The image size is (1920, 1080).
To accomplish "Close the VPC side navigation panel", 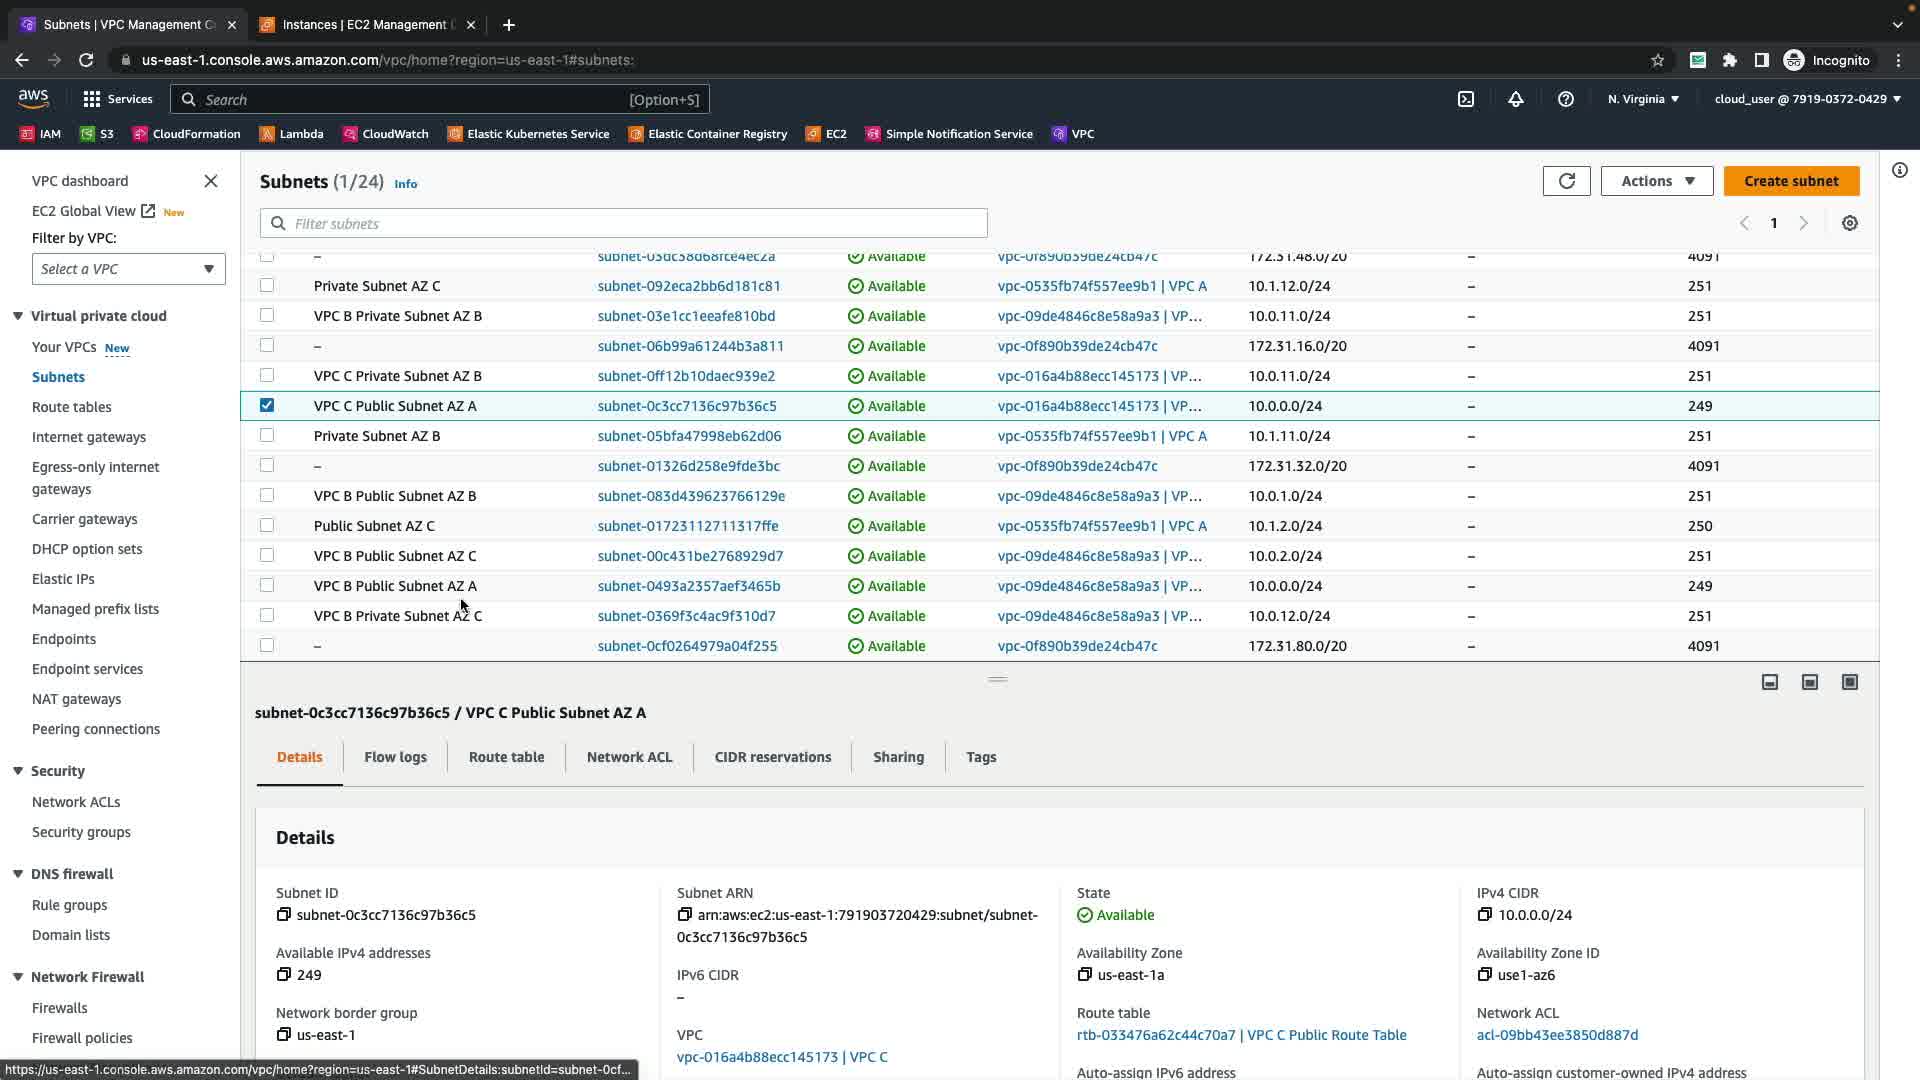I will pos(211,181).
